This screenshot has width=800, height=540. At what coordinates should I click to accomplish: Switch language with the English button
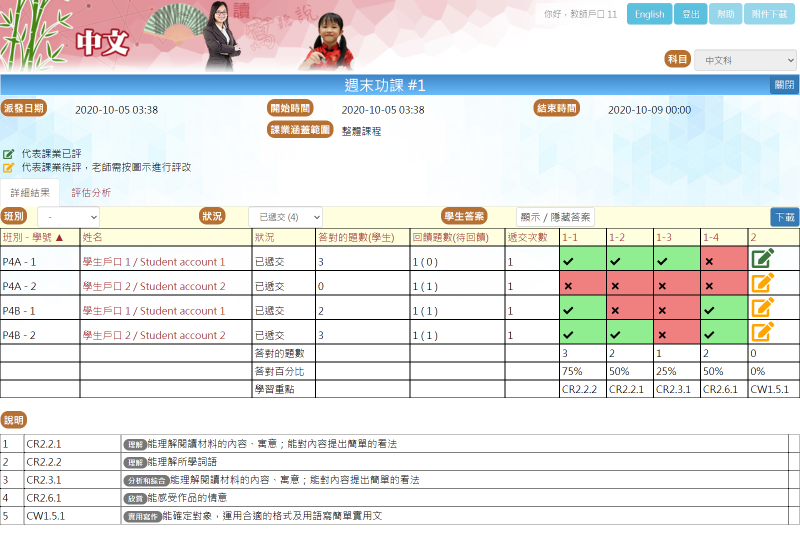[649, 14]
